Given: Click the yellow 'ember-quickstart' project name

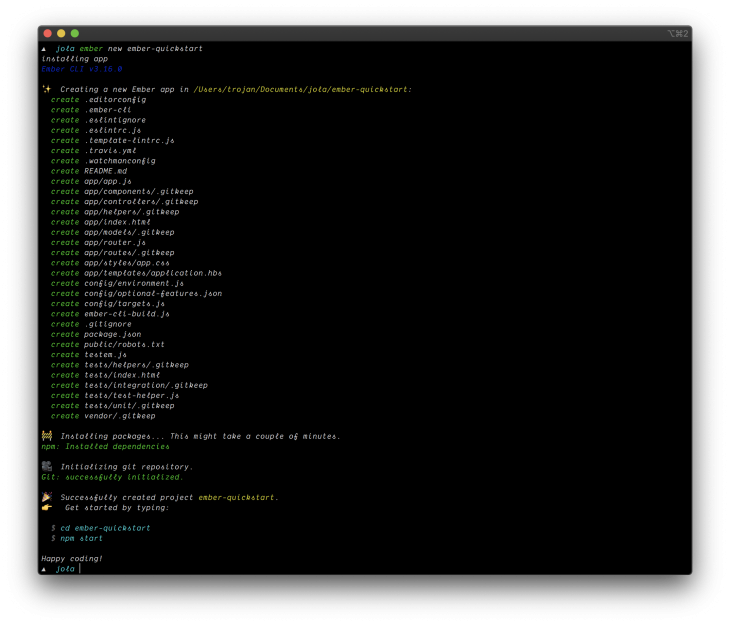Looking at the screenshot, I should click(x=237, y=497).
